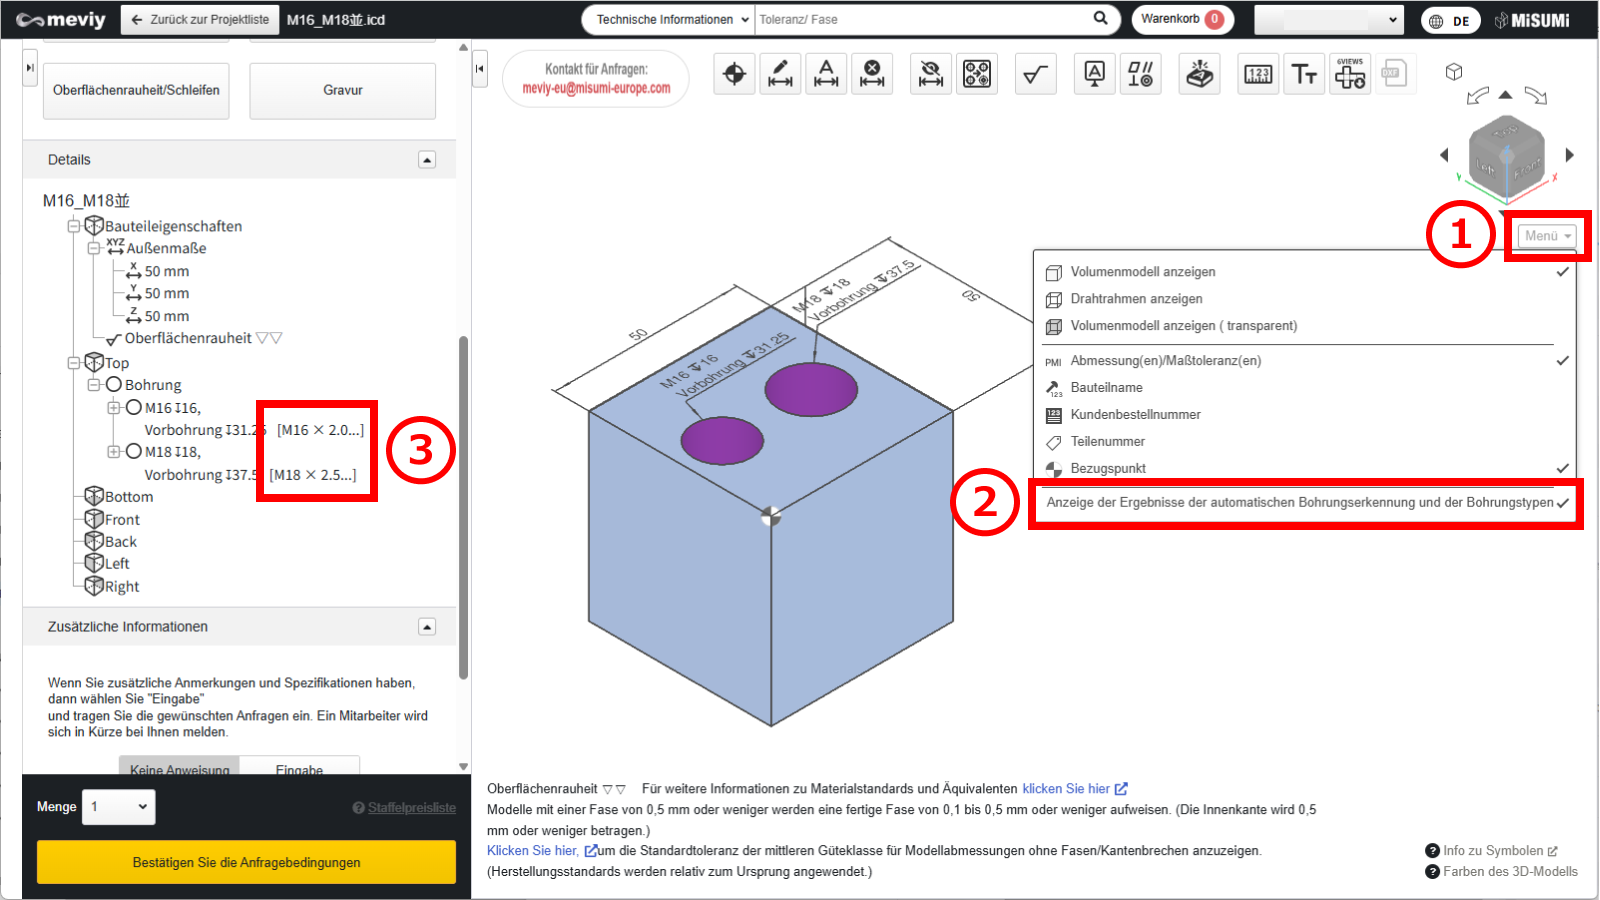Go back via Zurück zur Projektliste
This screenshot has height=900, width=1600.
[199, 19]
